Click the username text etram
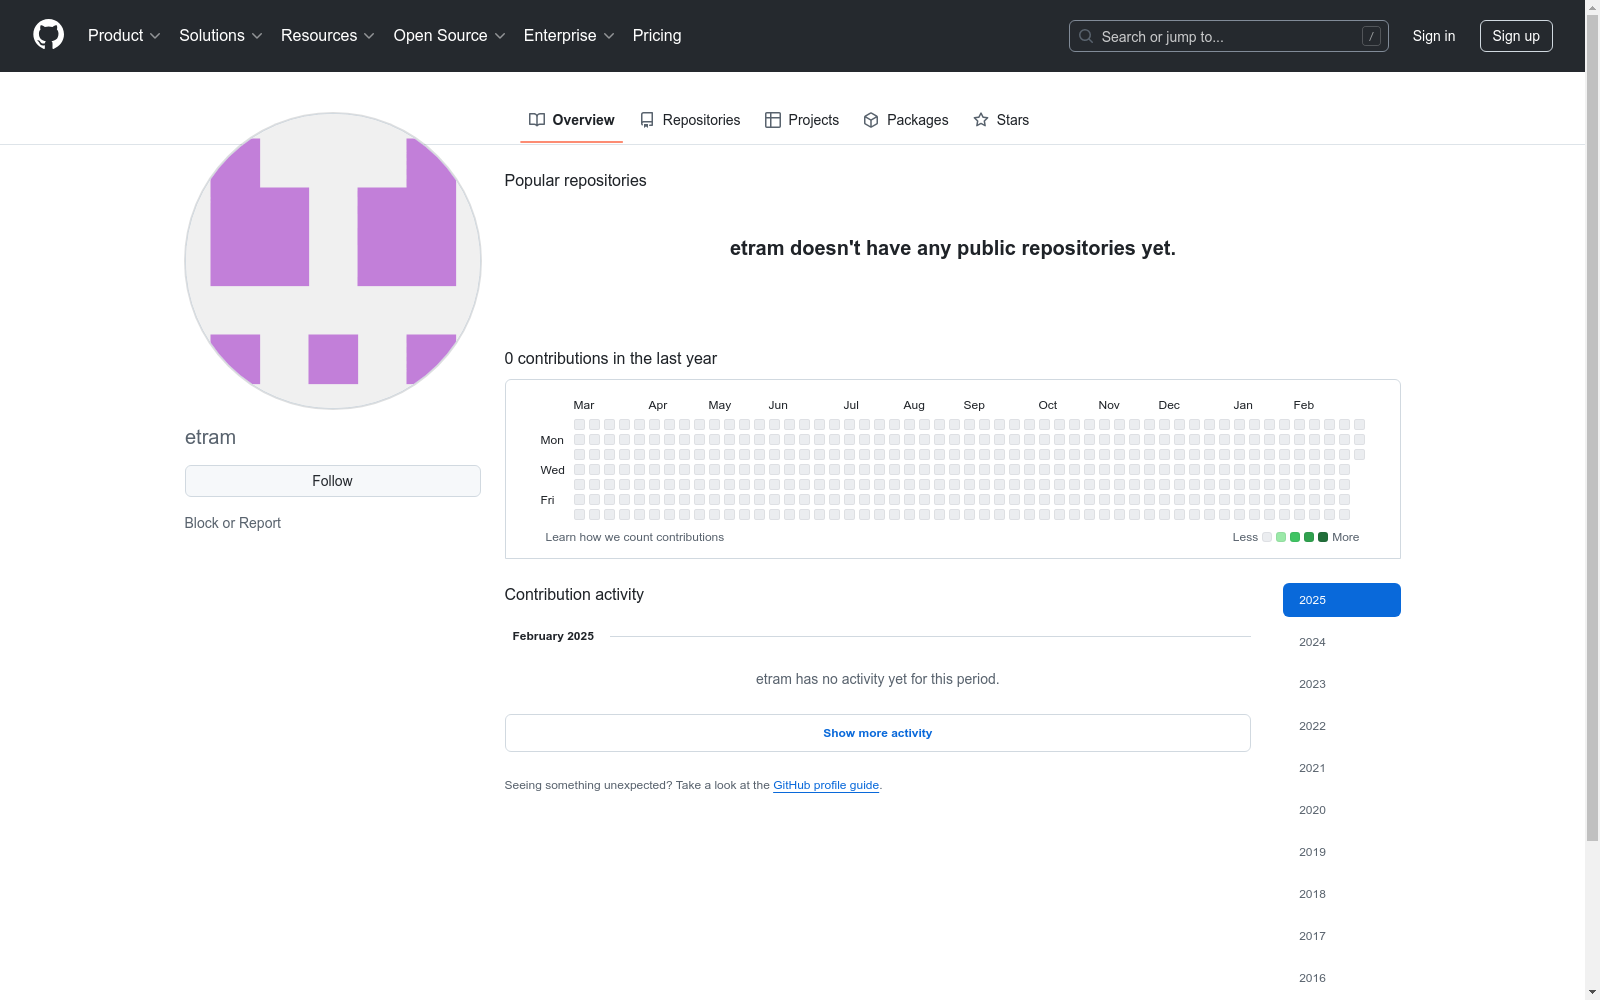The height and width of the screenshot is (1000, 1600). click(210, 437)
